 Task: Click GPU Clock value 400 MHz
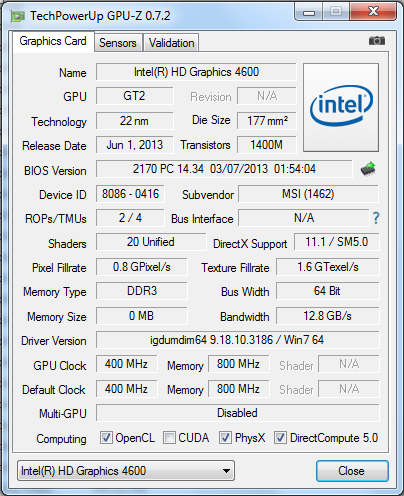point(126,364)
